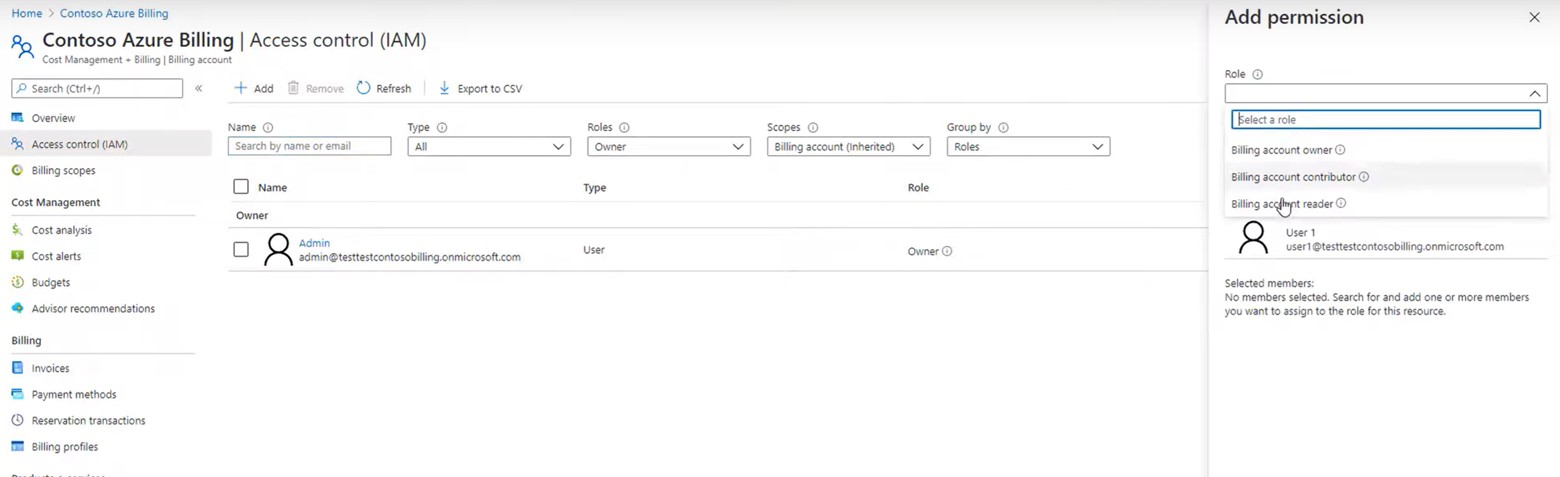Open the Group by dropdown

[1029, 147]
